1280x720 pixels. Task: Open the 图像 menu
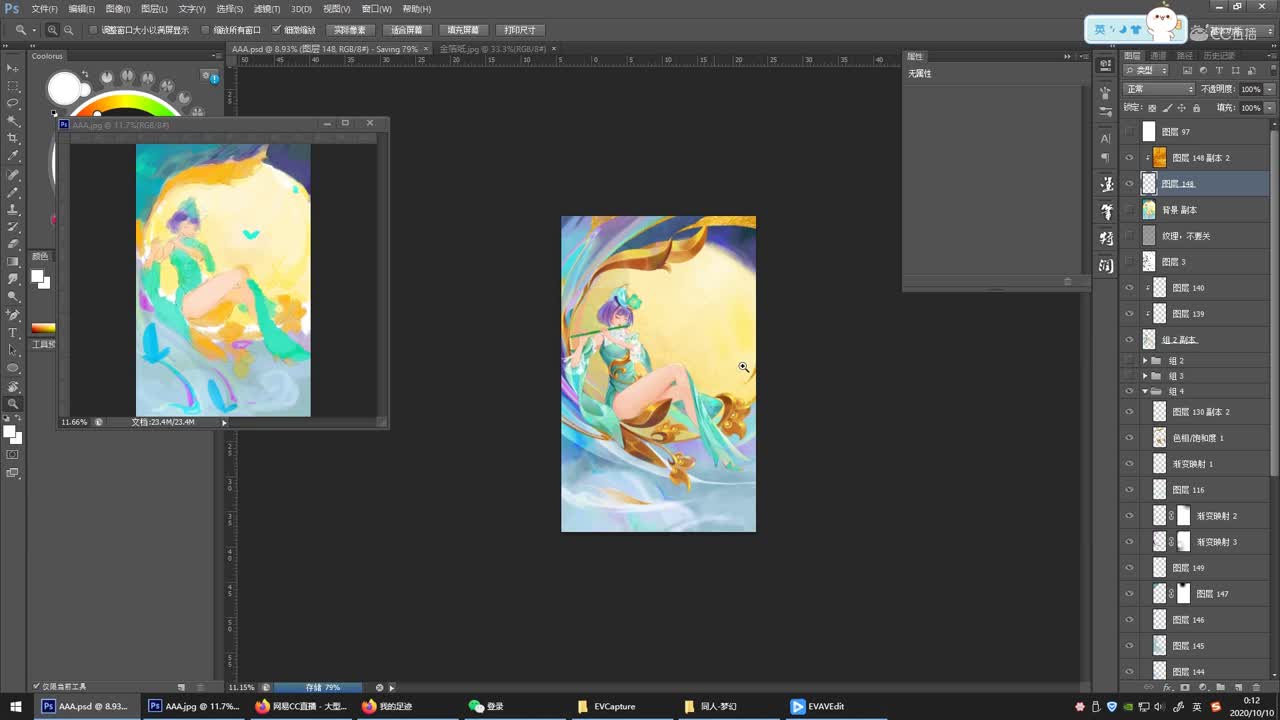pyautogui.click(x=118, y=9)
